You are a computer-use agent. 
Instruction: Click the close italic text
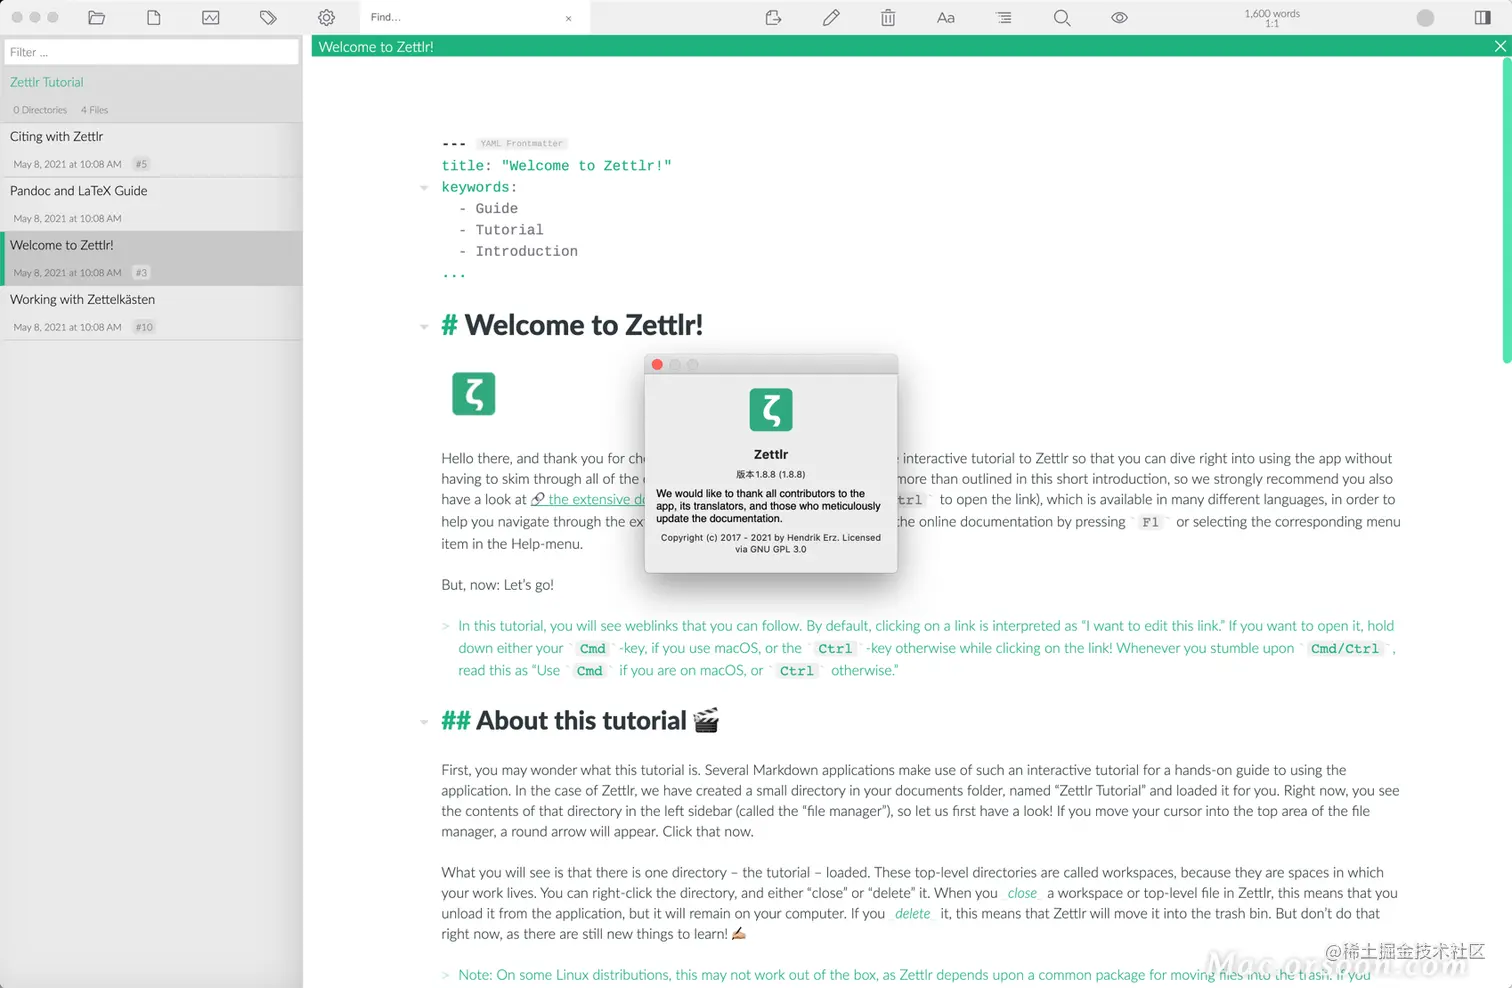[x=1022, y=893]
